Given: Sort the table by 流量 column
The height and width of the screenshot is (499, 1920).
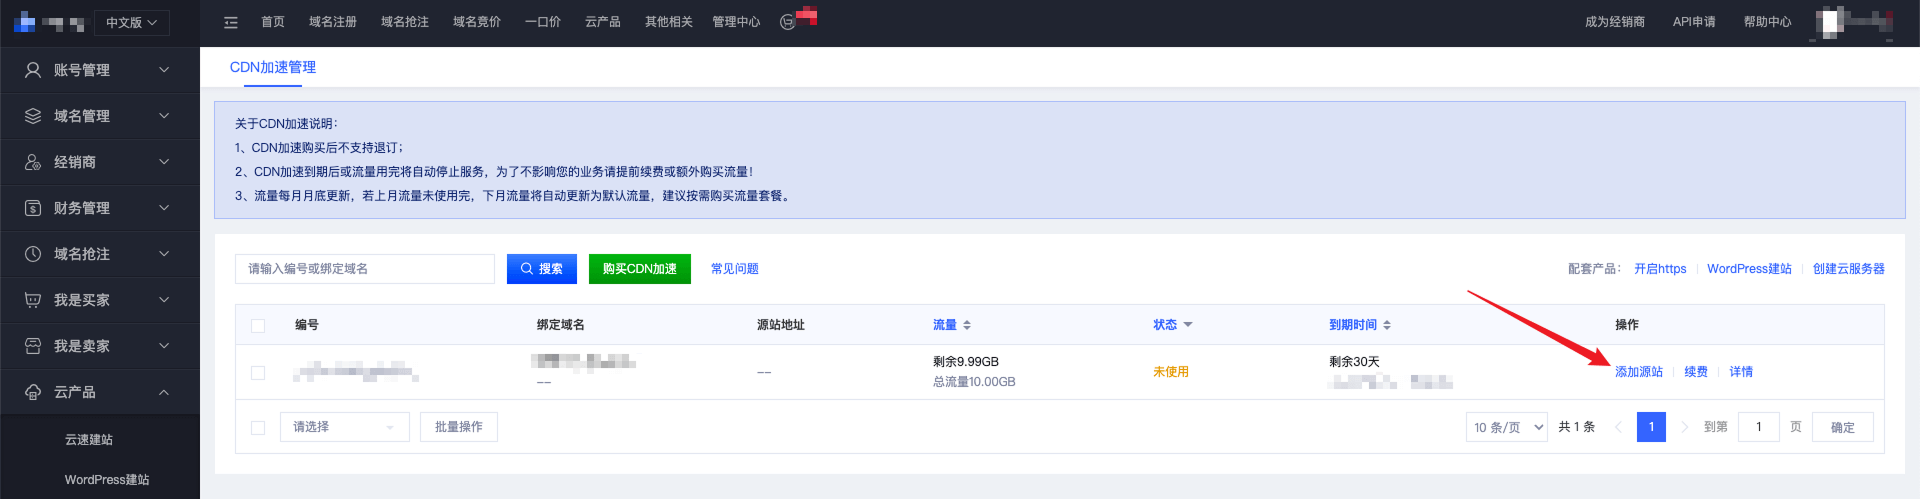Looking at the screenshot, I should click(952, 325).
